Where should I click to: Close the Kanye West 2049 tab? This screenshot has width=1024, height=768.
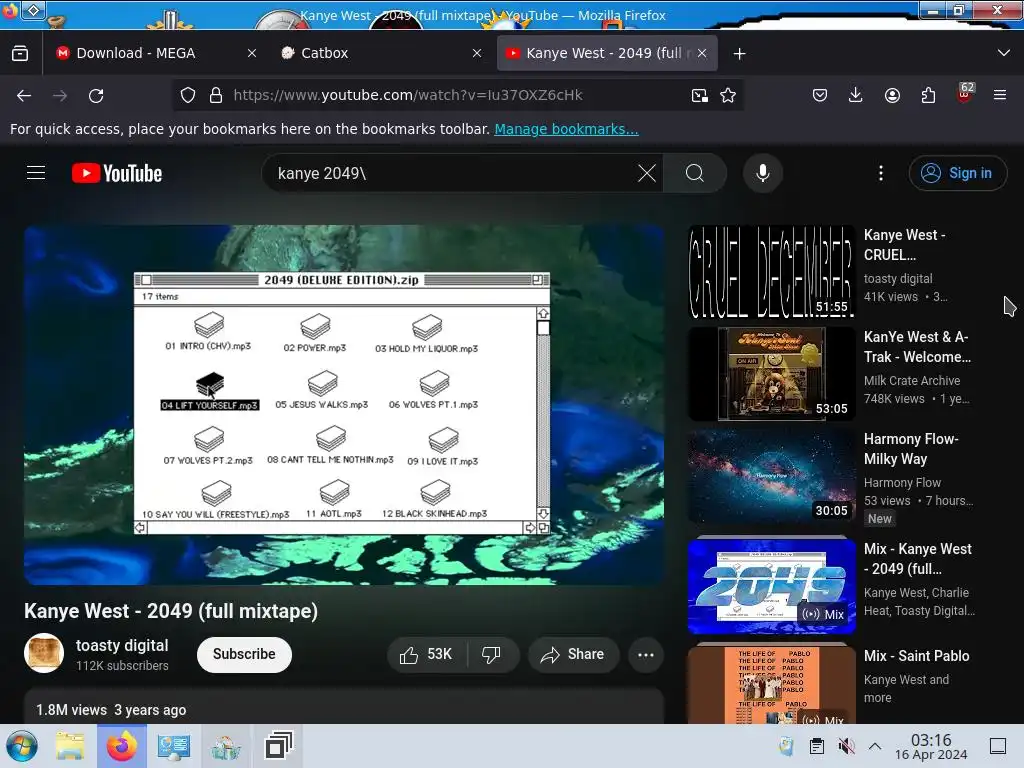pyautogui.click(x=702, y=54)
